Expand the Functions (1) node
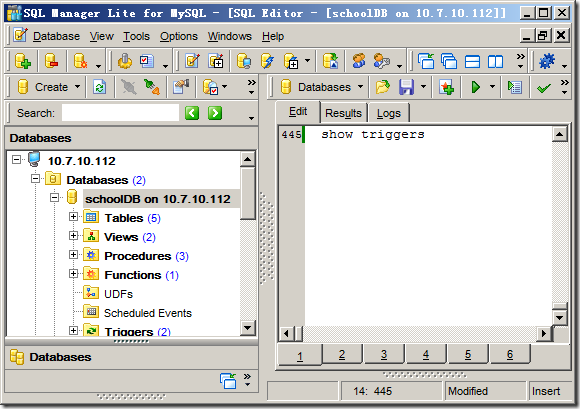The width and height of the screenshot is (580, 409). 73,273
